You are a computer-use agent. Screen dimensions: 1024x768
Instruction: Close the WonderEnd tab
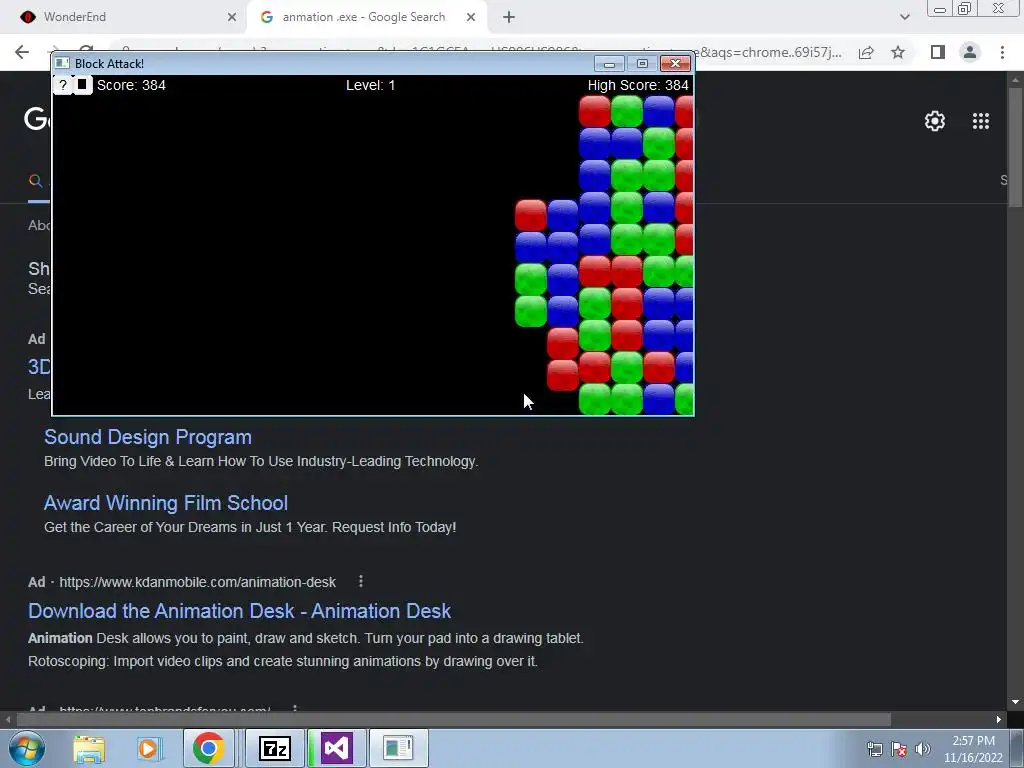click(232, 17)
